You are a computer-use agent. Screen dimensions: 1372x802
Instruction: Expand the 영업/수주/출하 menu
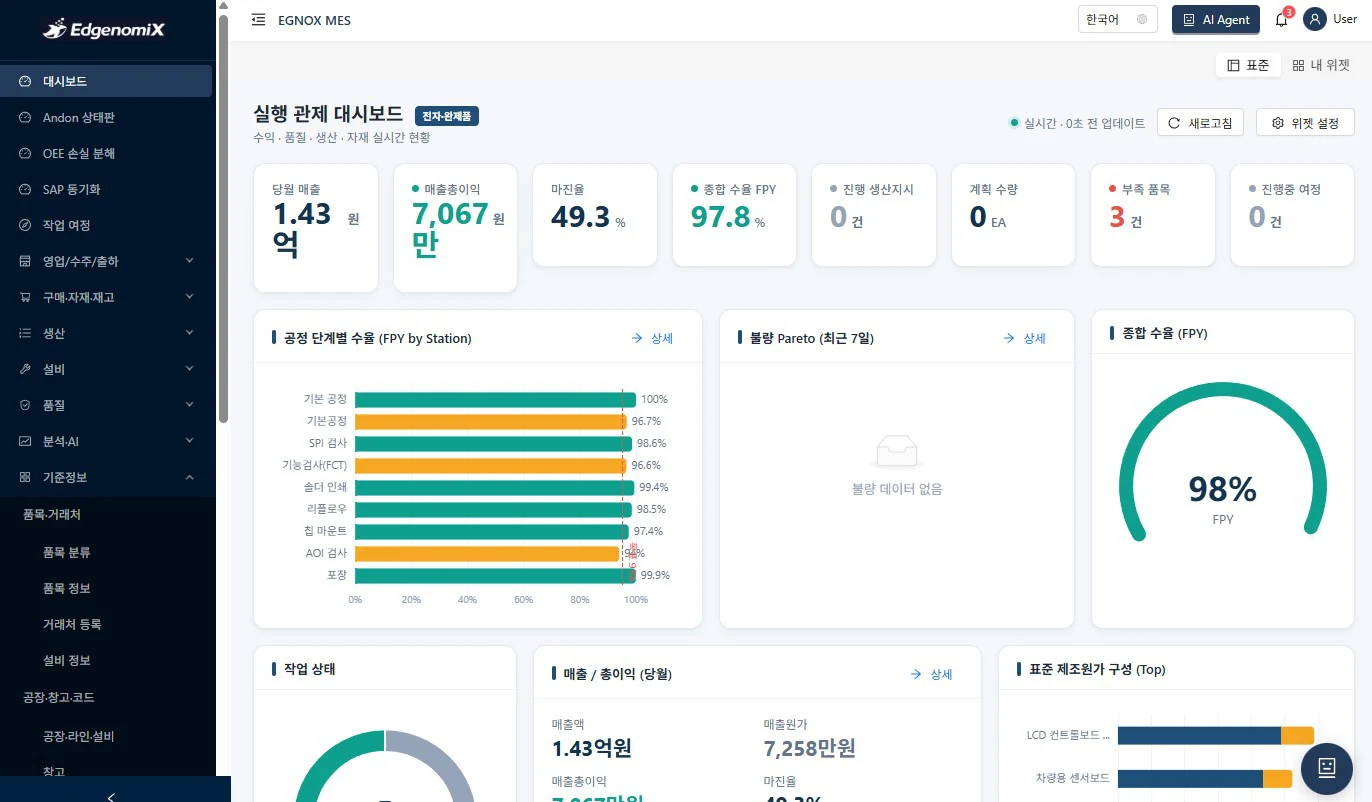106,261
